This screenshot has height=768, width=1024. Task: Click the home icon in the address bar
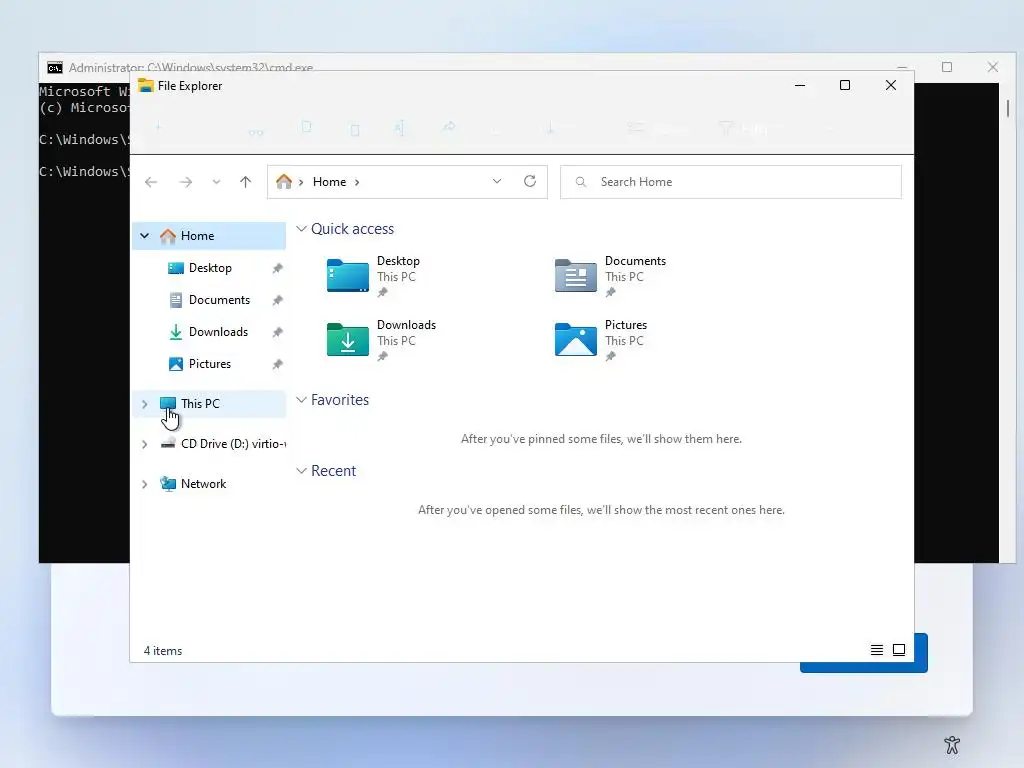point(284,182)
